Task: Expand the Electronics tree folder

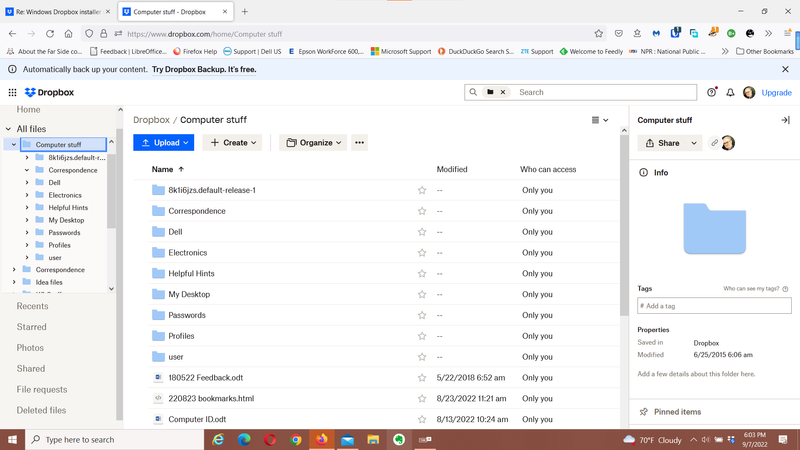Action: (x=27, y=195)
